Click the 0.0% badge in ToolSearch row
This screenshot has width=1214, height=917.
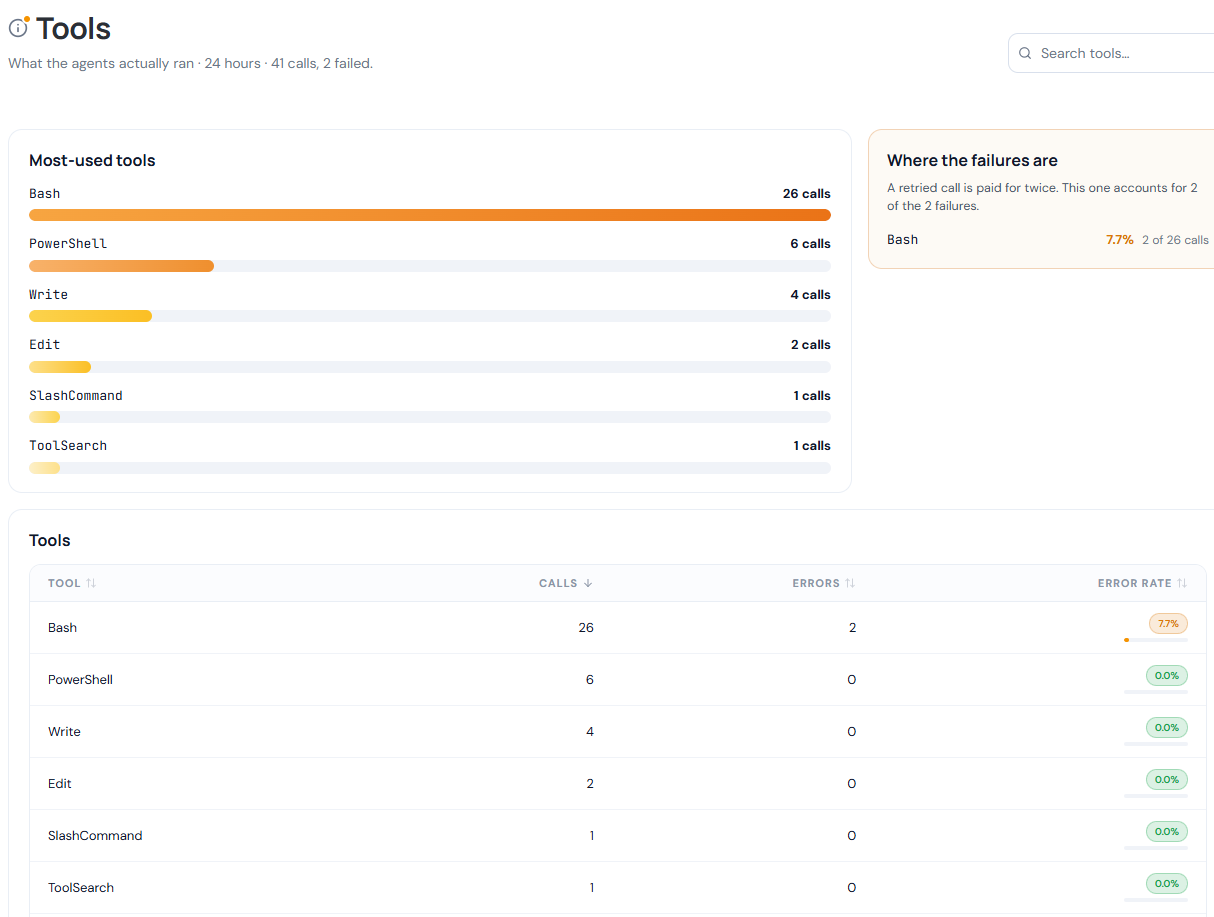coord(1167,883)
